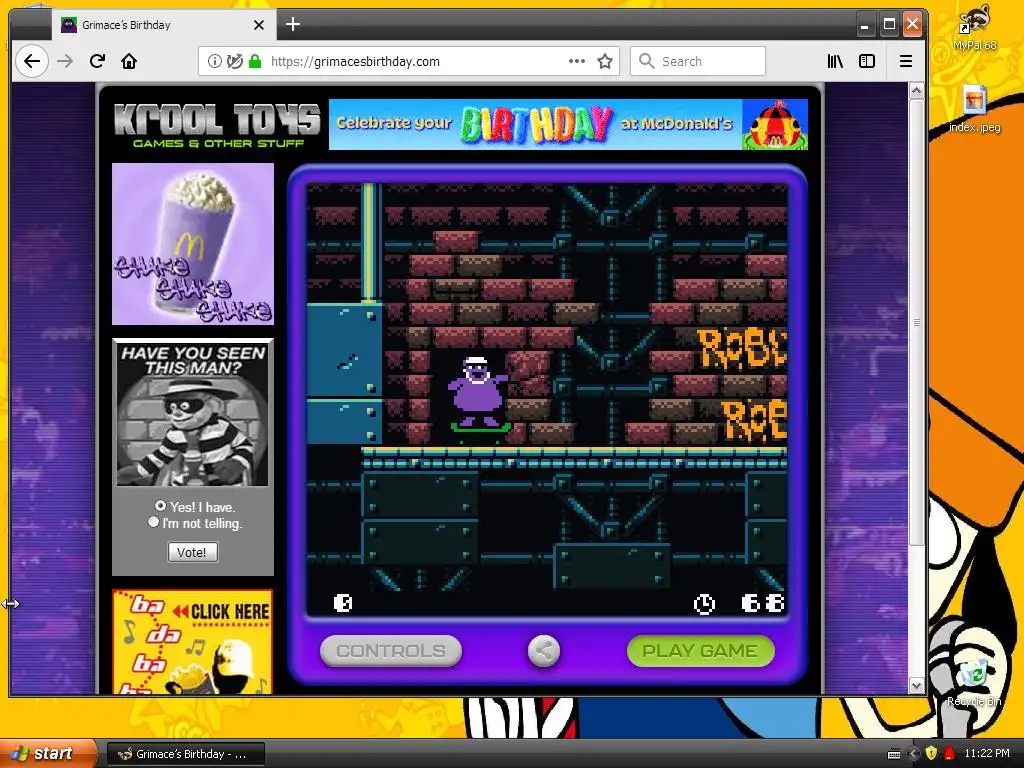Open the keyboard tray icon
Viewport: 1024px width, 768px height.
pyautogui.click(x=895, y=754)
